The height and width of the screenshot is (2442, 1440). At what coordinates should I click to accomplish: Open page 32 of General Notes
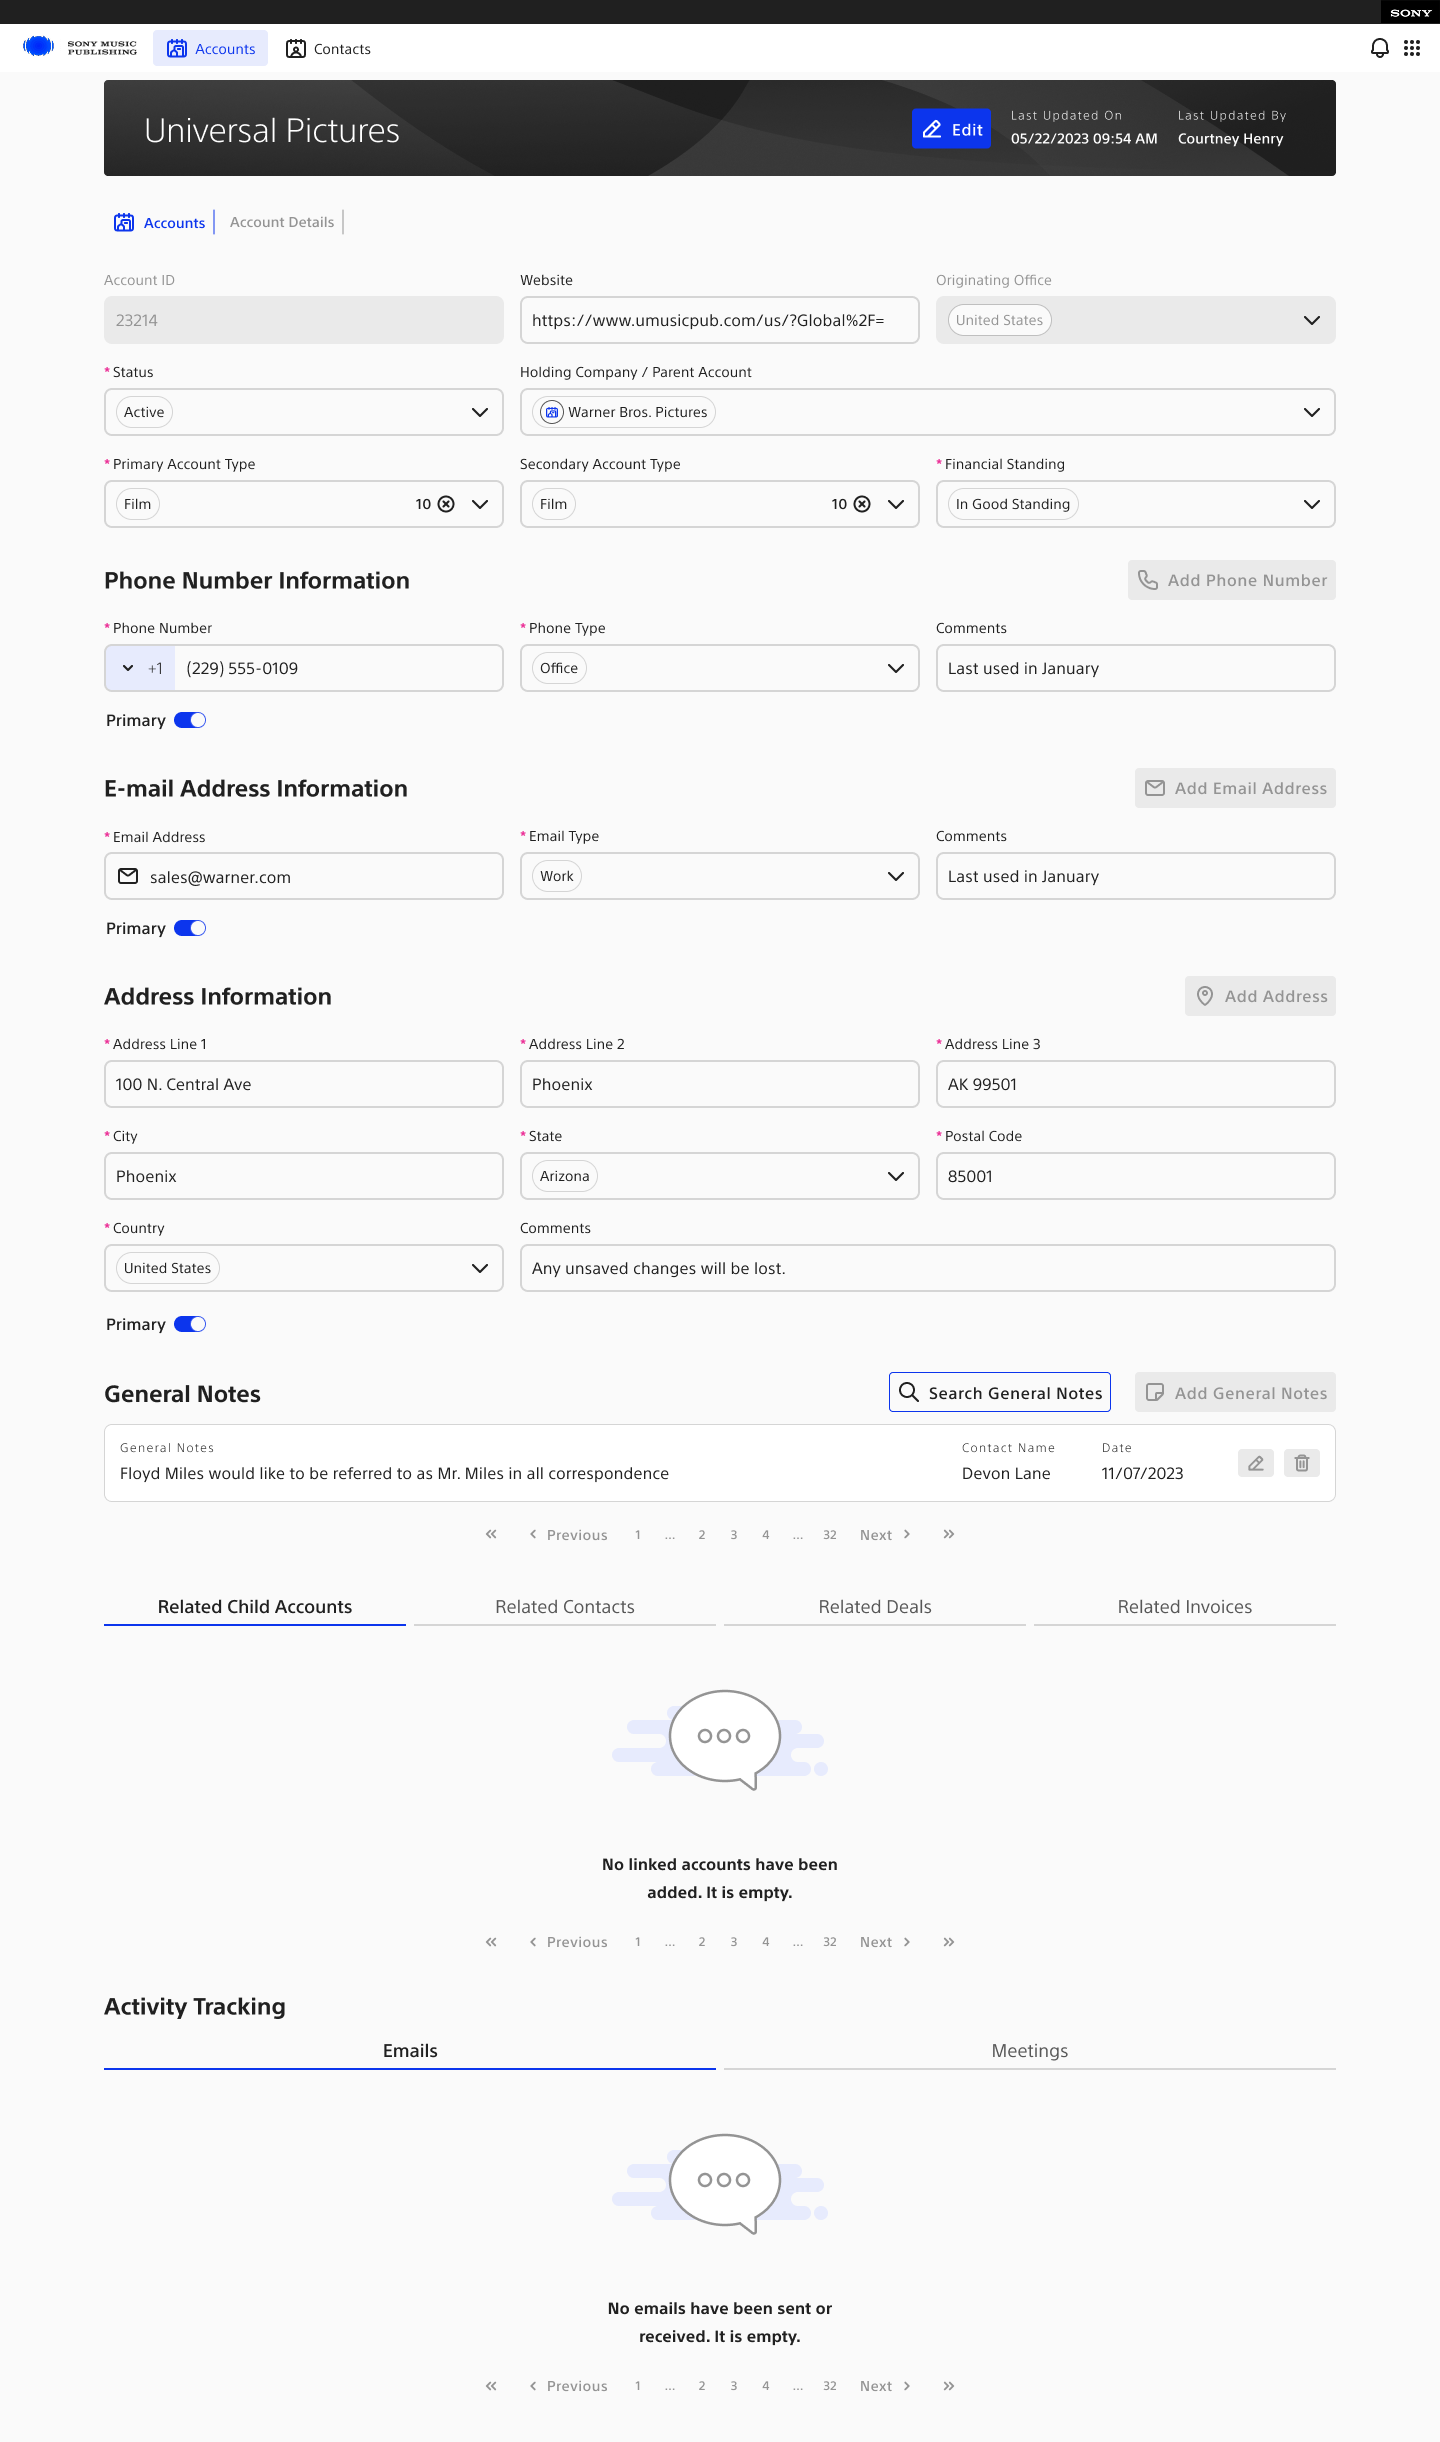click(830, 1535)
